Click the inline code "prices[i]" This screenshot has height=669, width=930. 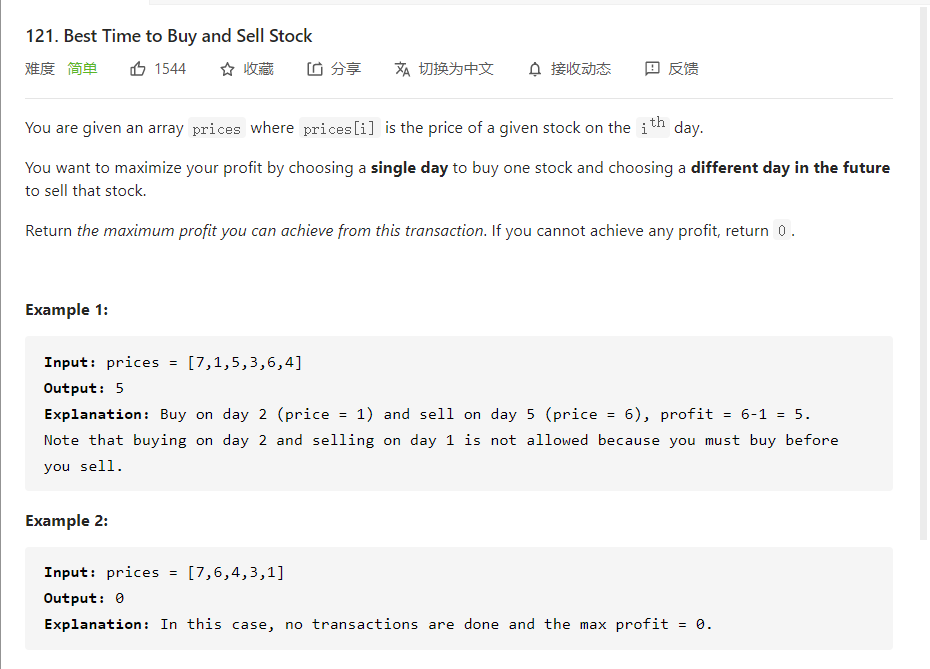click(x=339, y=128)
